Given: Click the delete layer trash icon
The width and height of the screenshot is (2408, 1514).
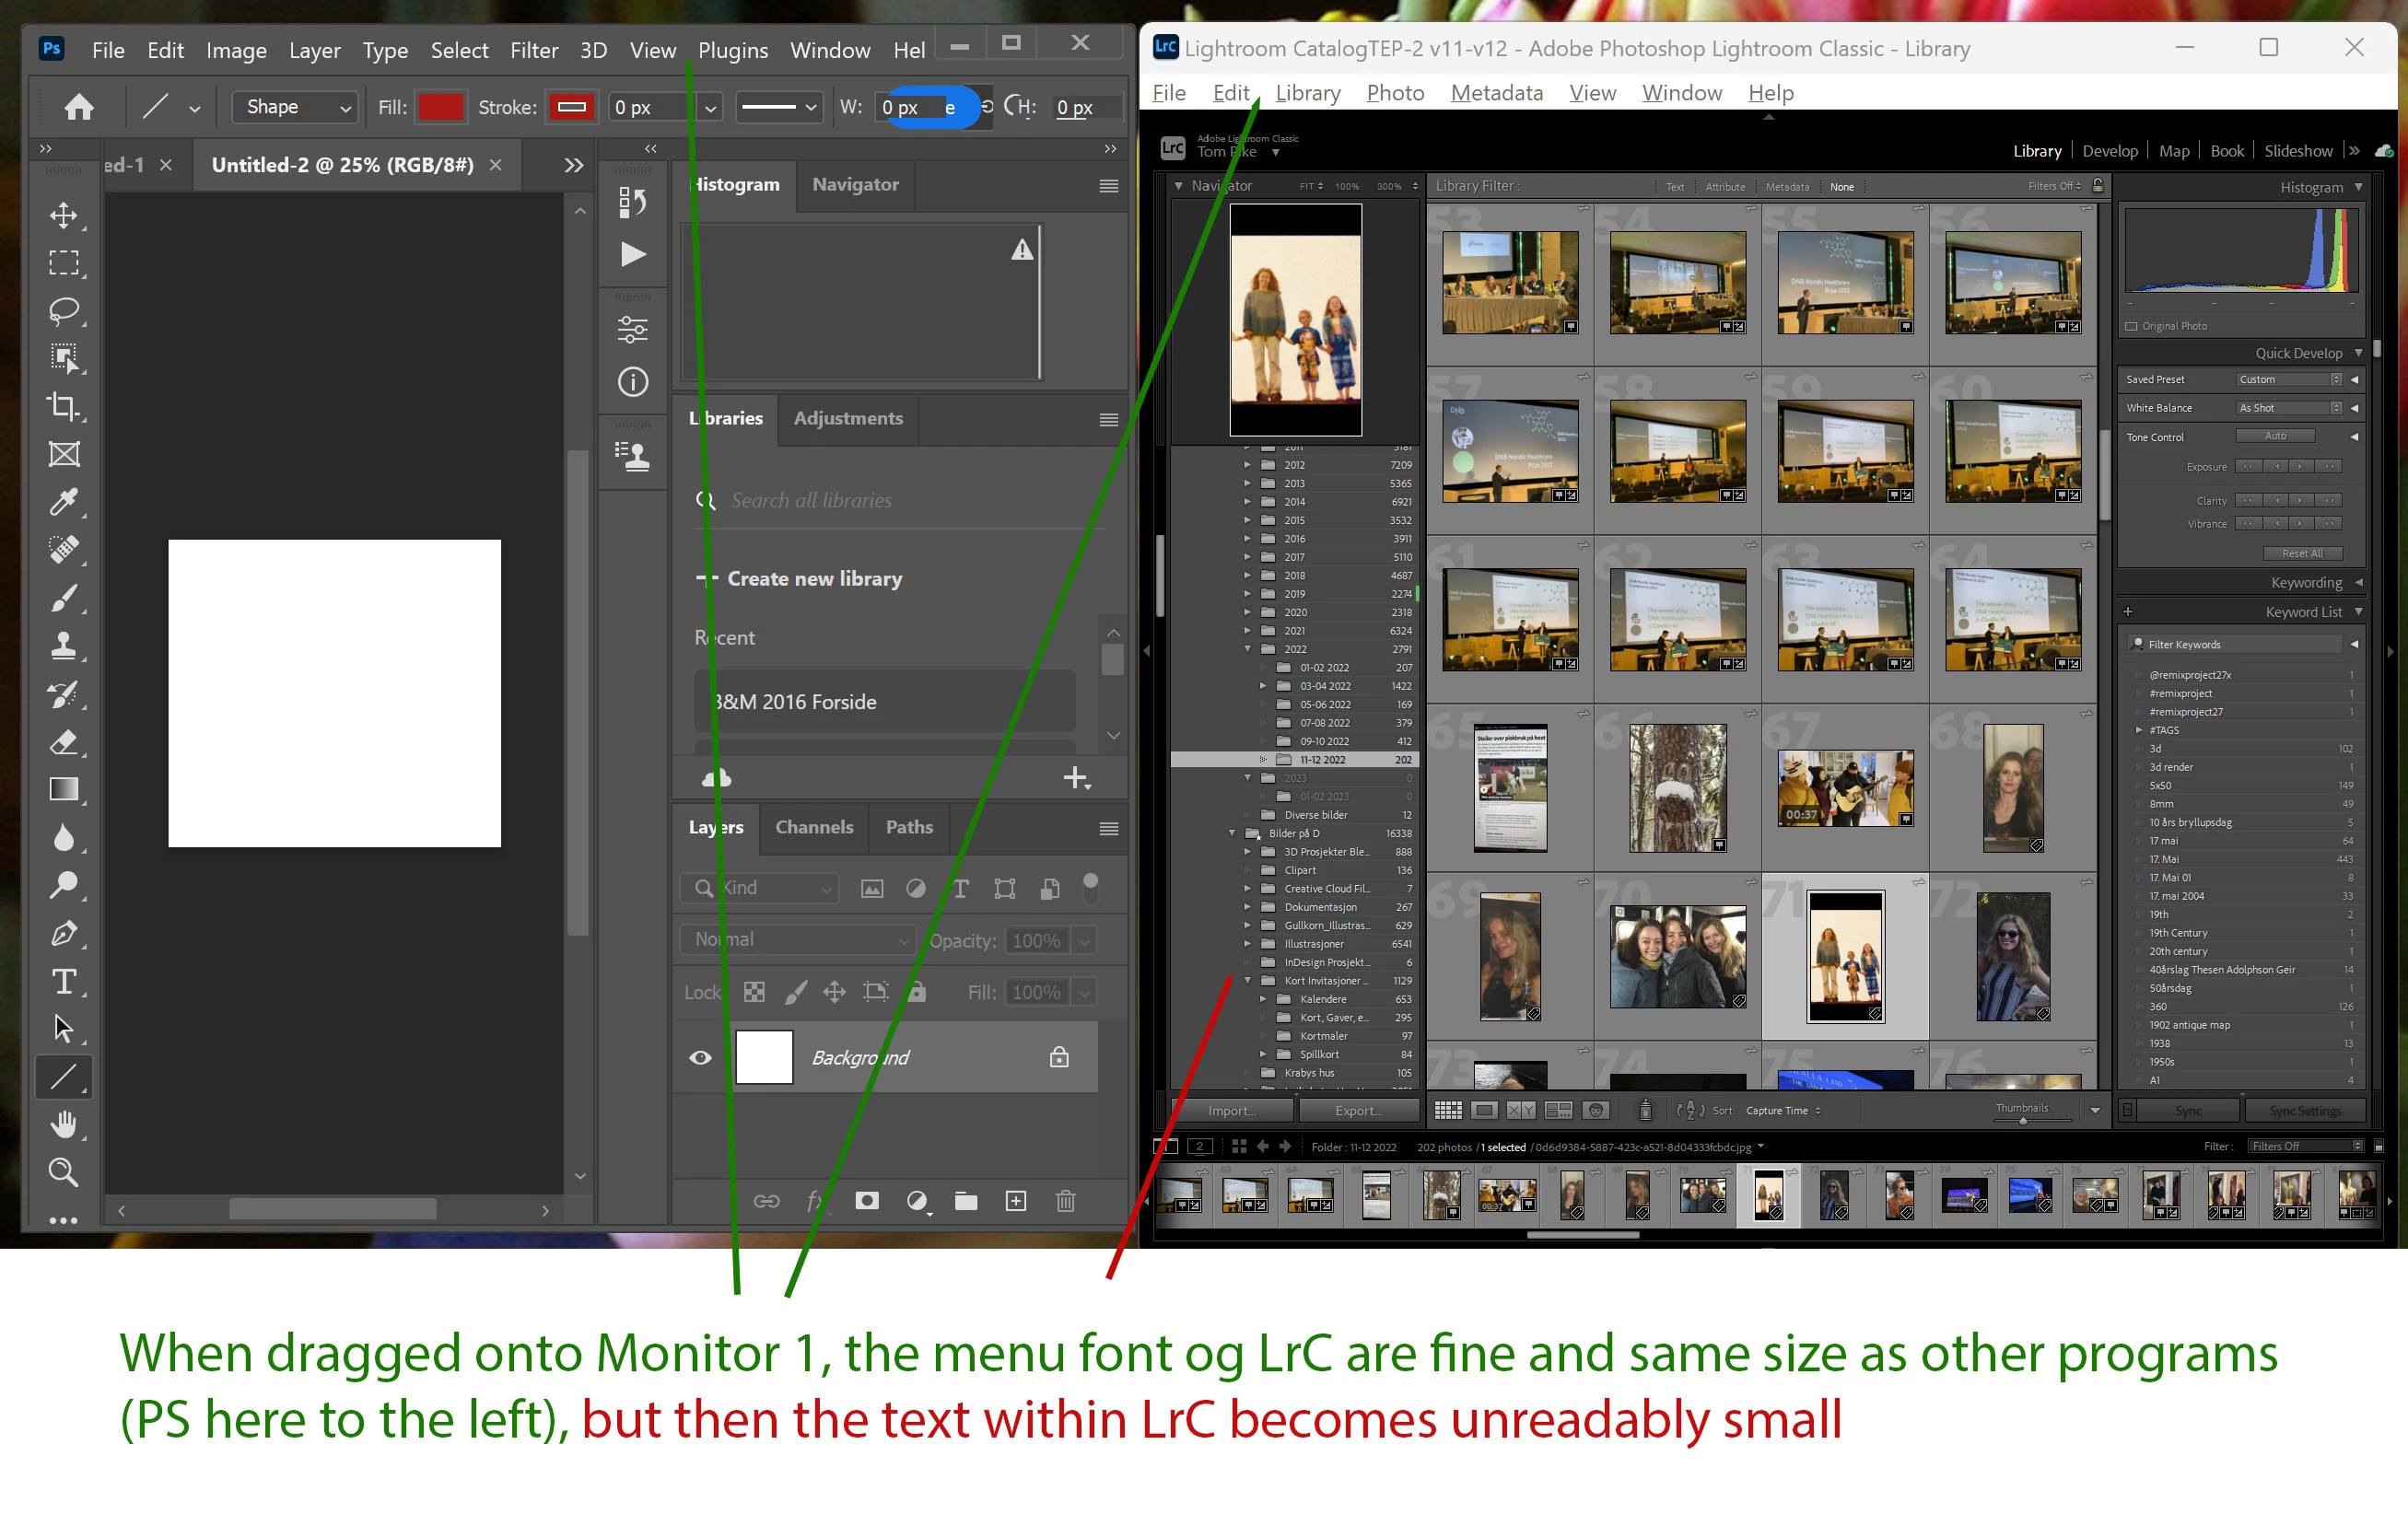Looking at the screenshot, I should click(x=1065, y=1200).
